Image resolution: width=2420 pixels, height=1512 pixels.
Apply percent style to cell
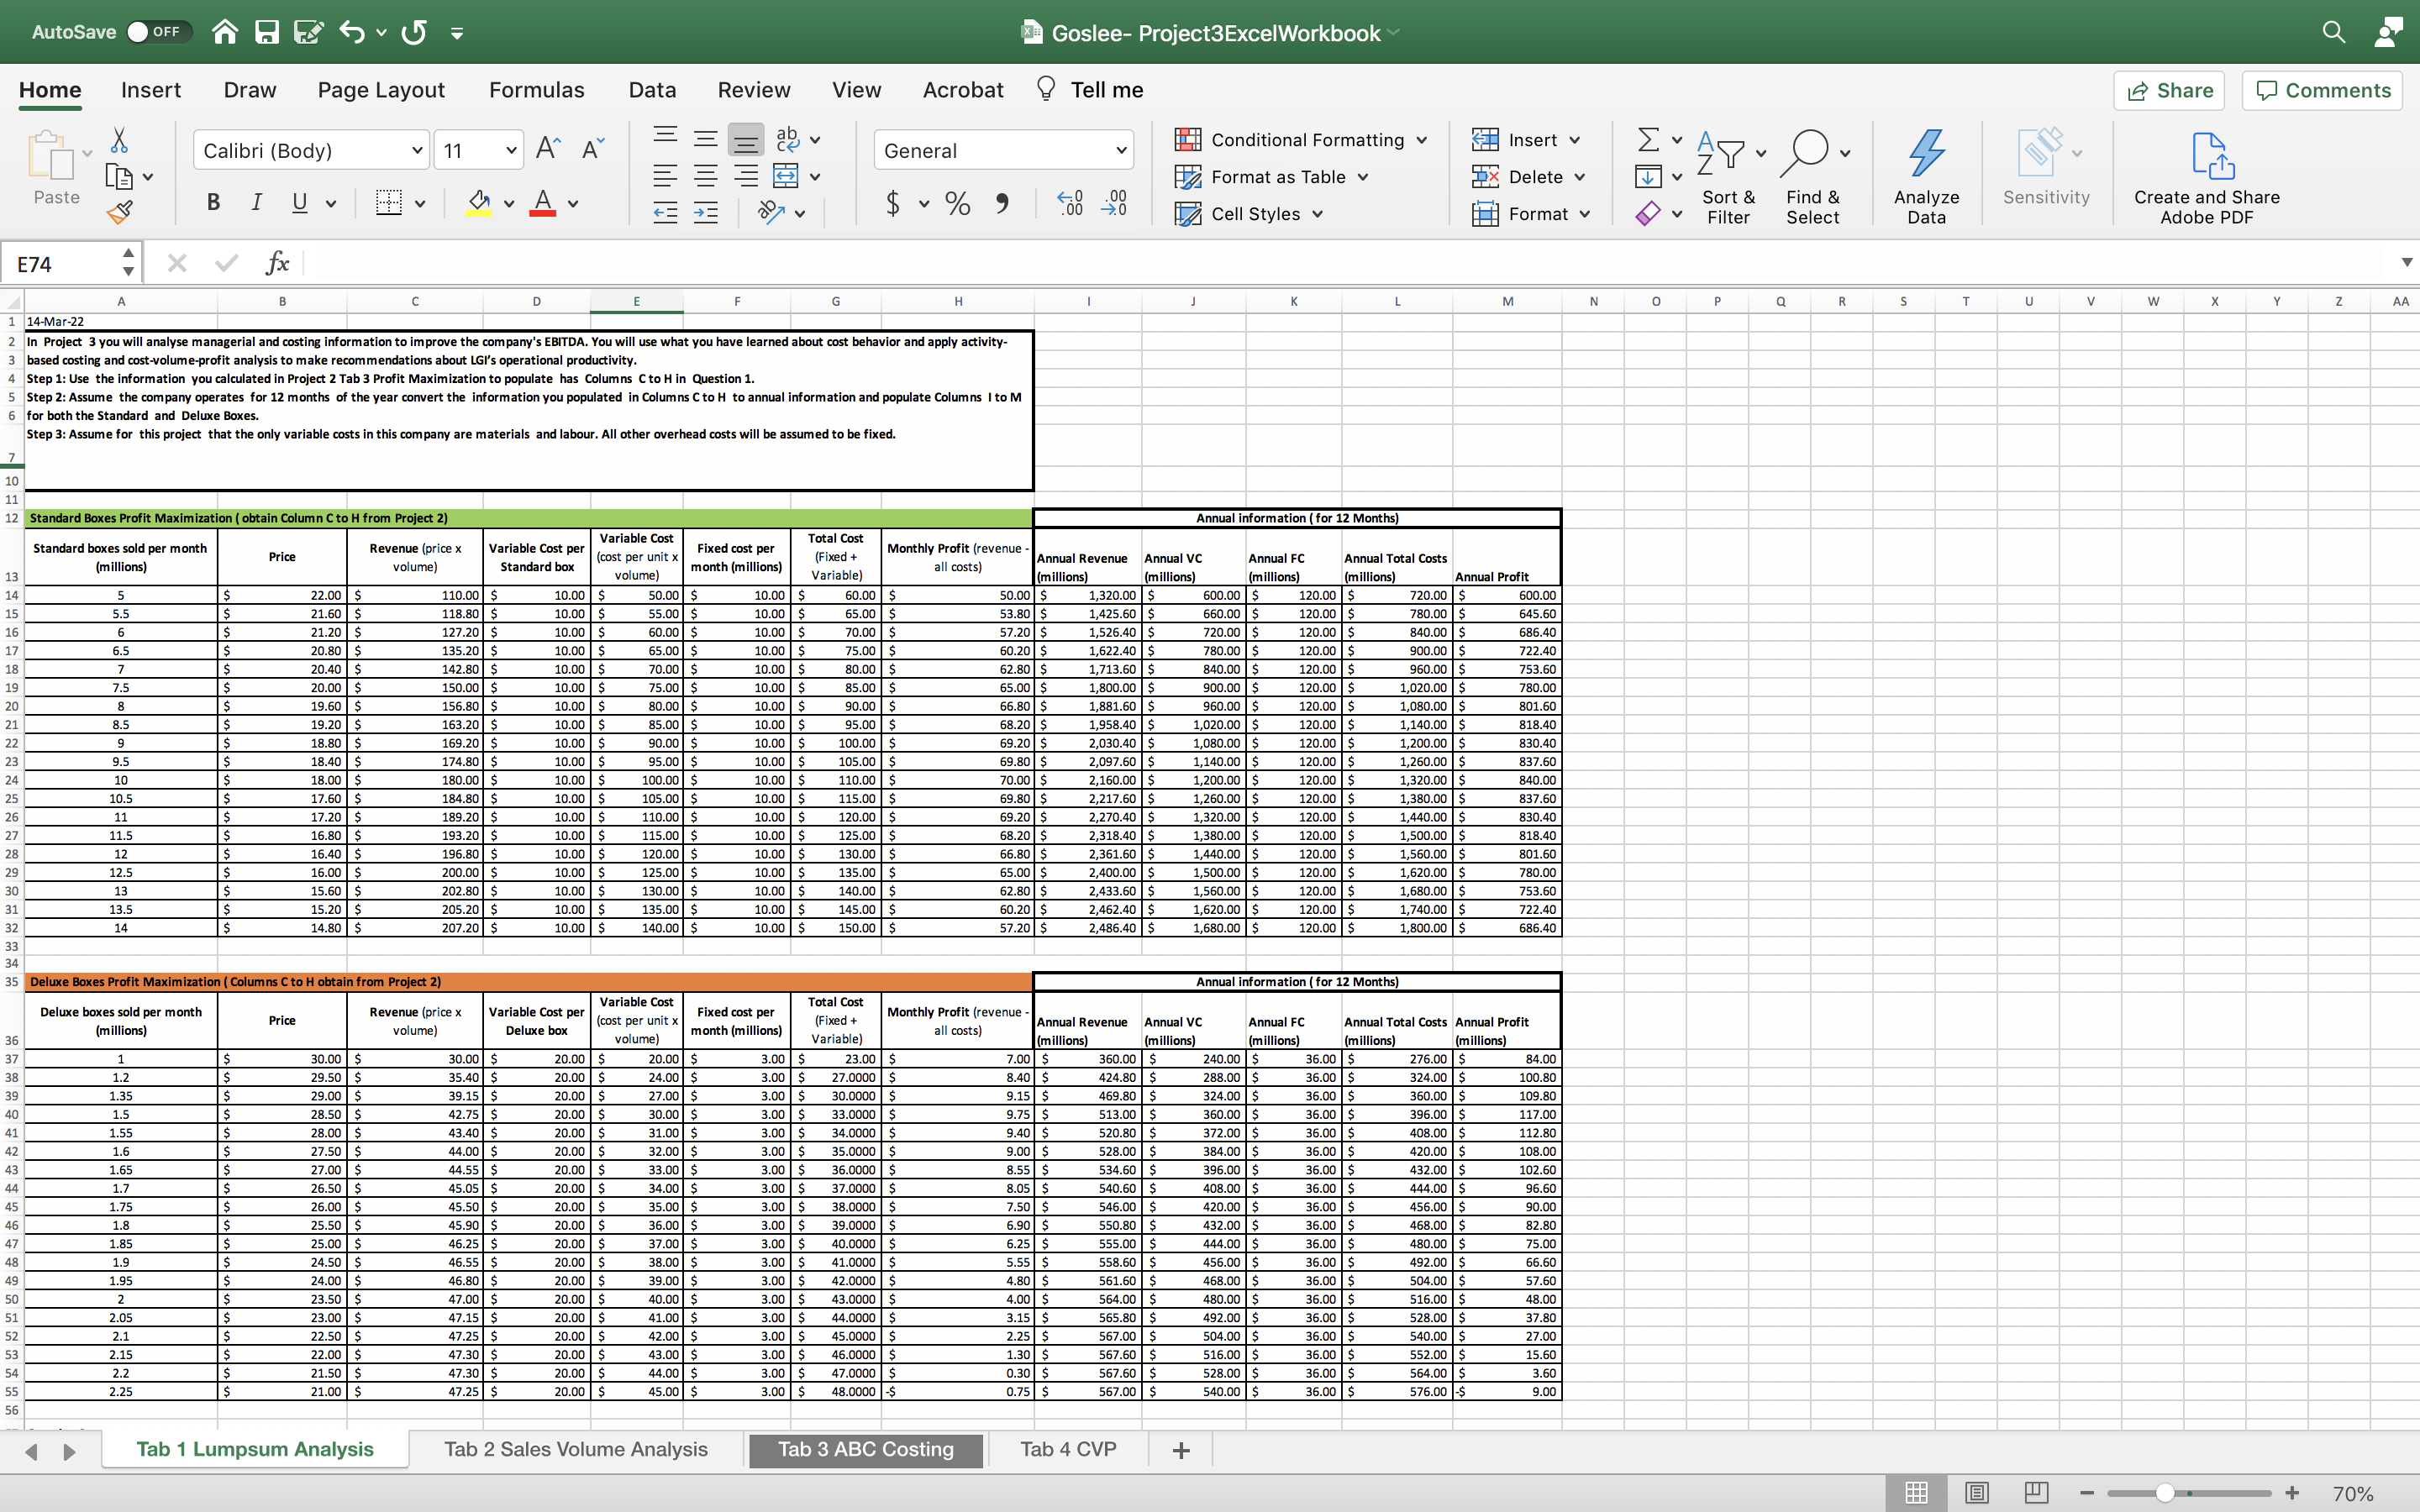[956, 203]
